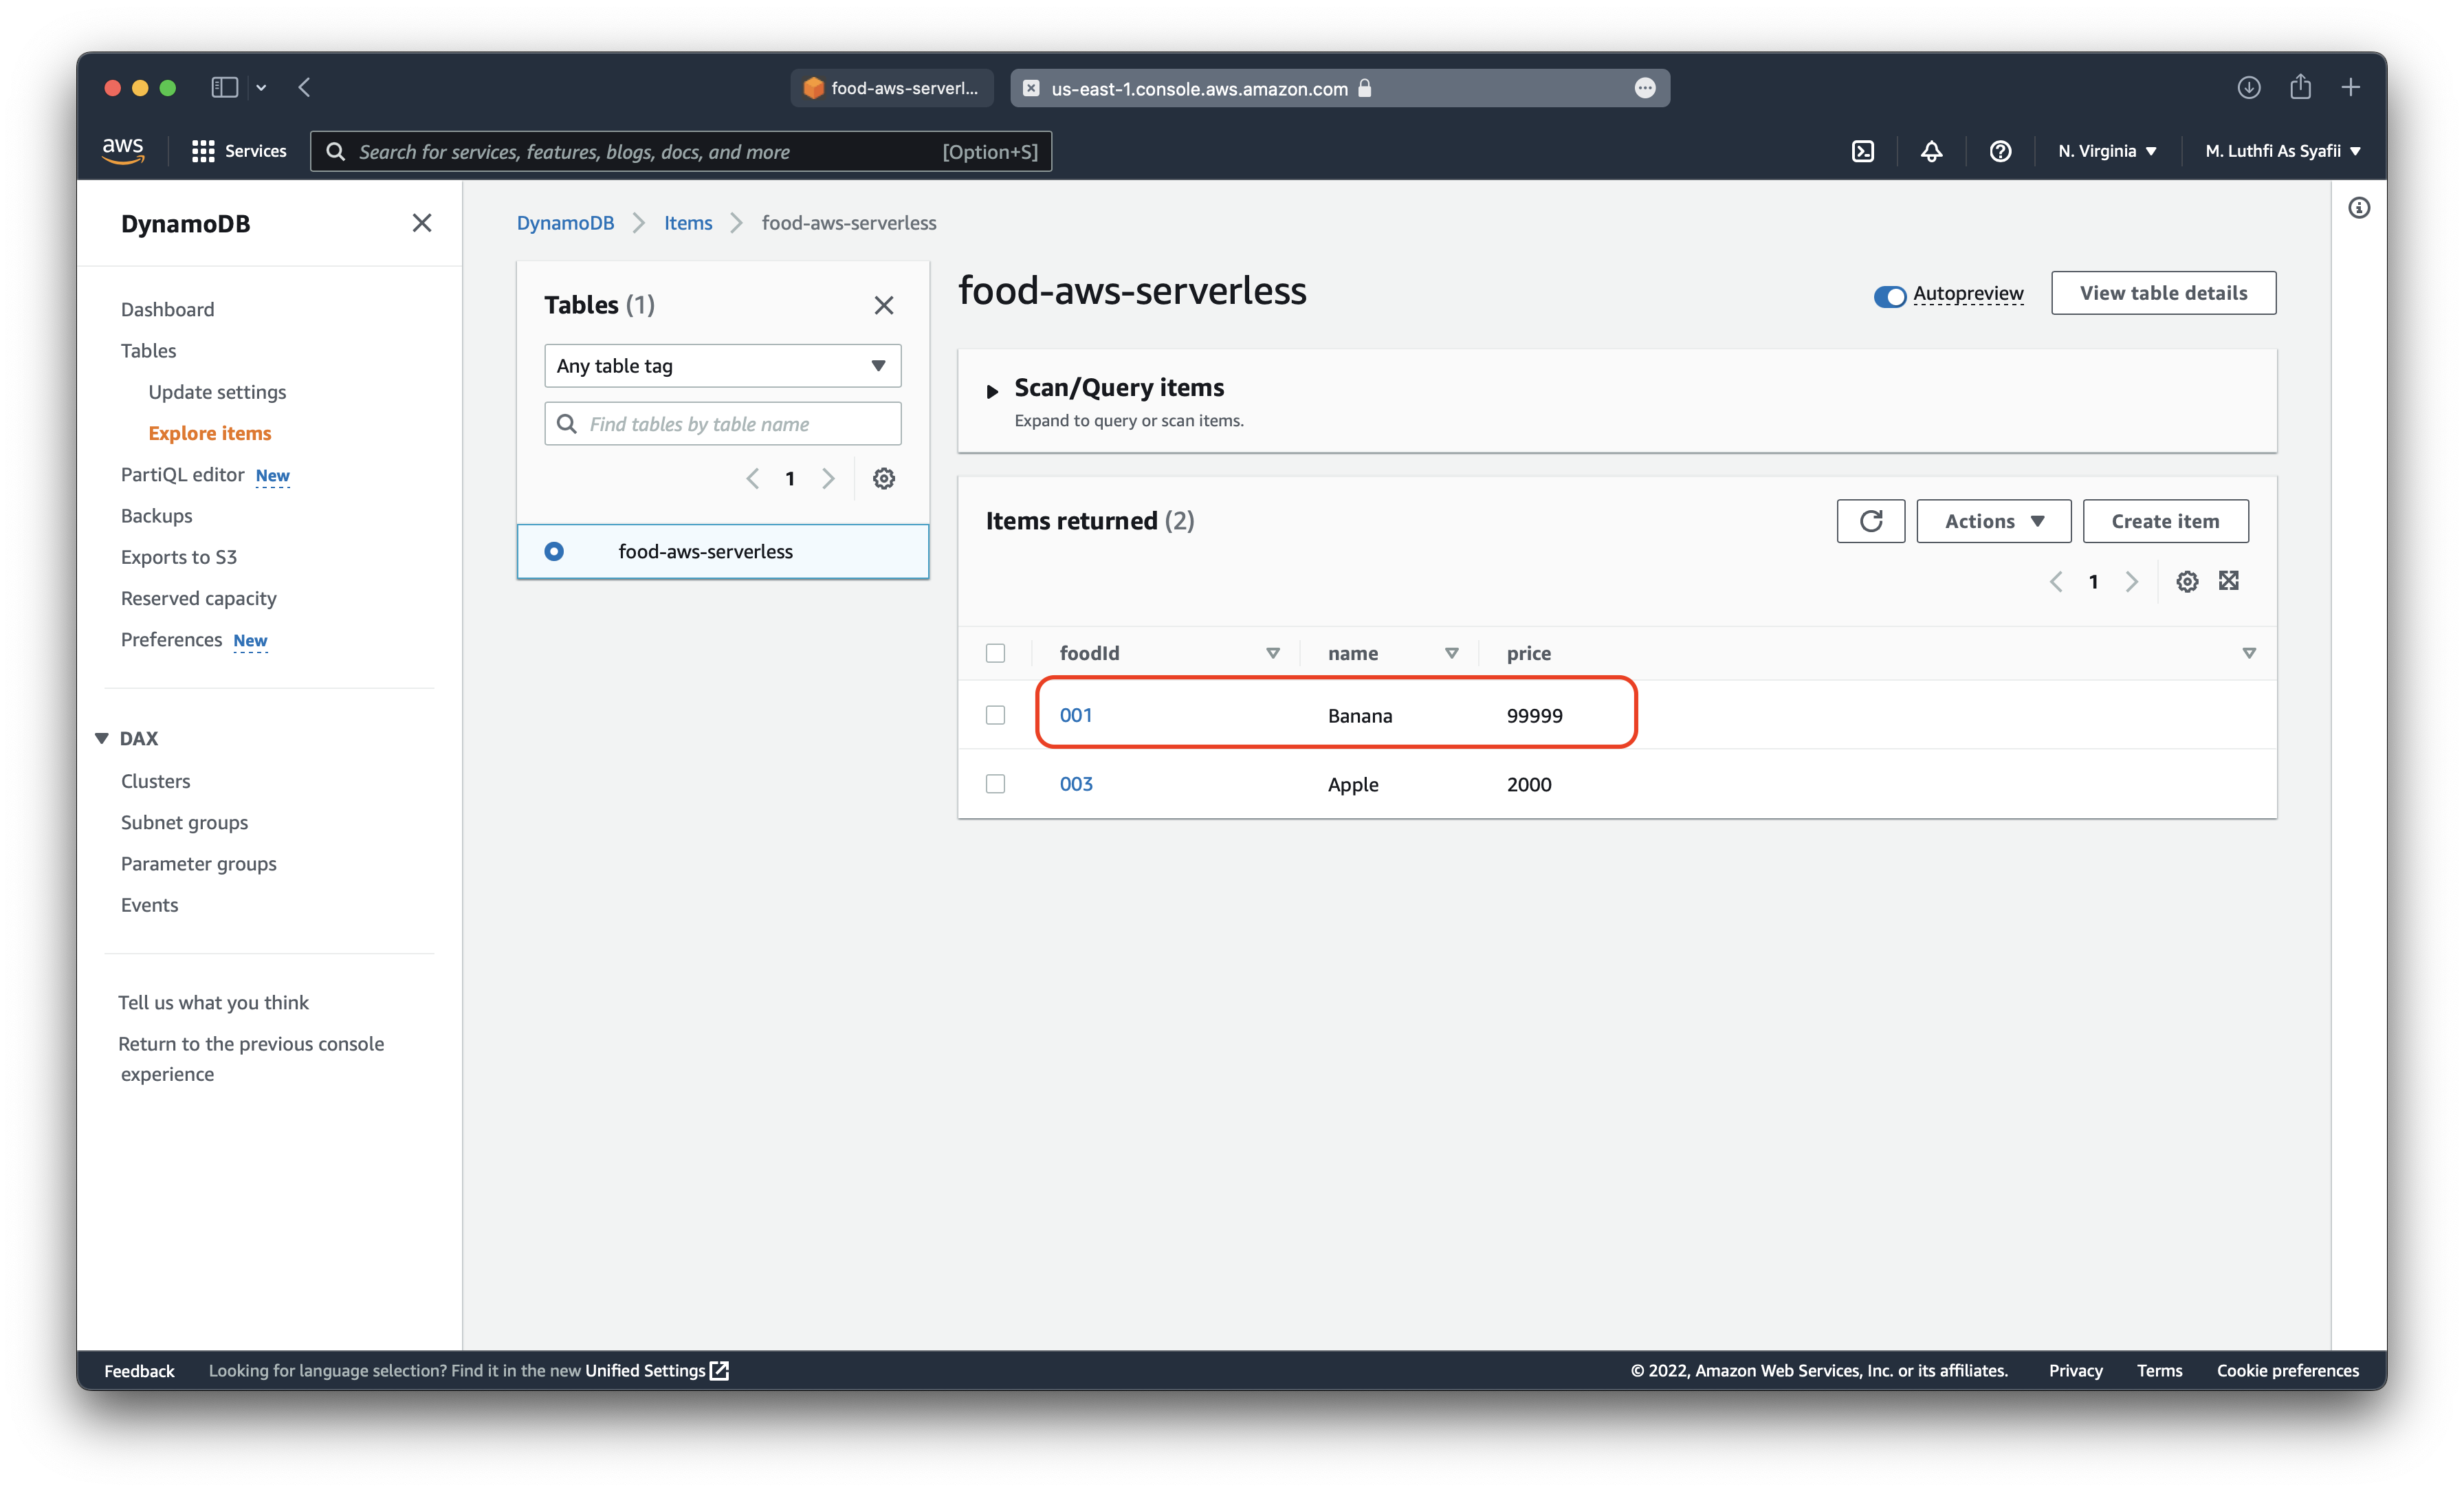Screen dimensions: 2464x1492
Task: Close the DynamoDB navigation sidebar
Action: tap(422, 223)
